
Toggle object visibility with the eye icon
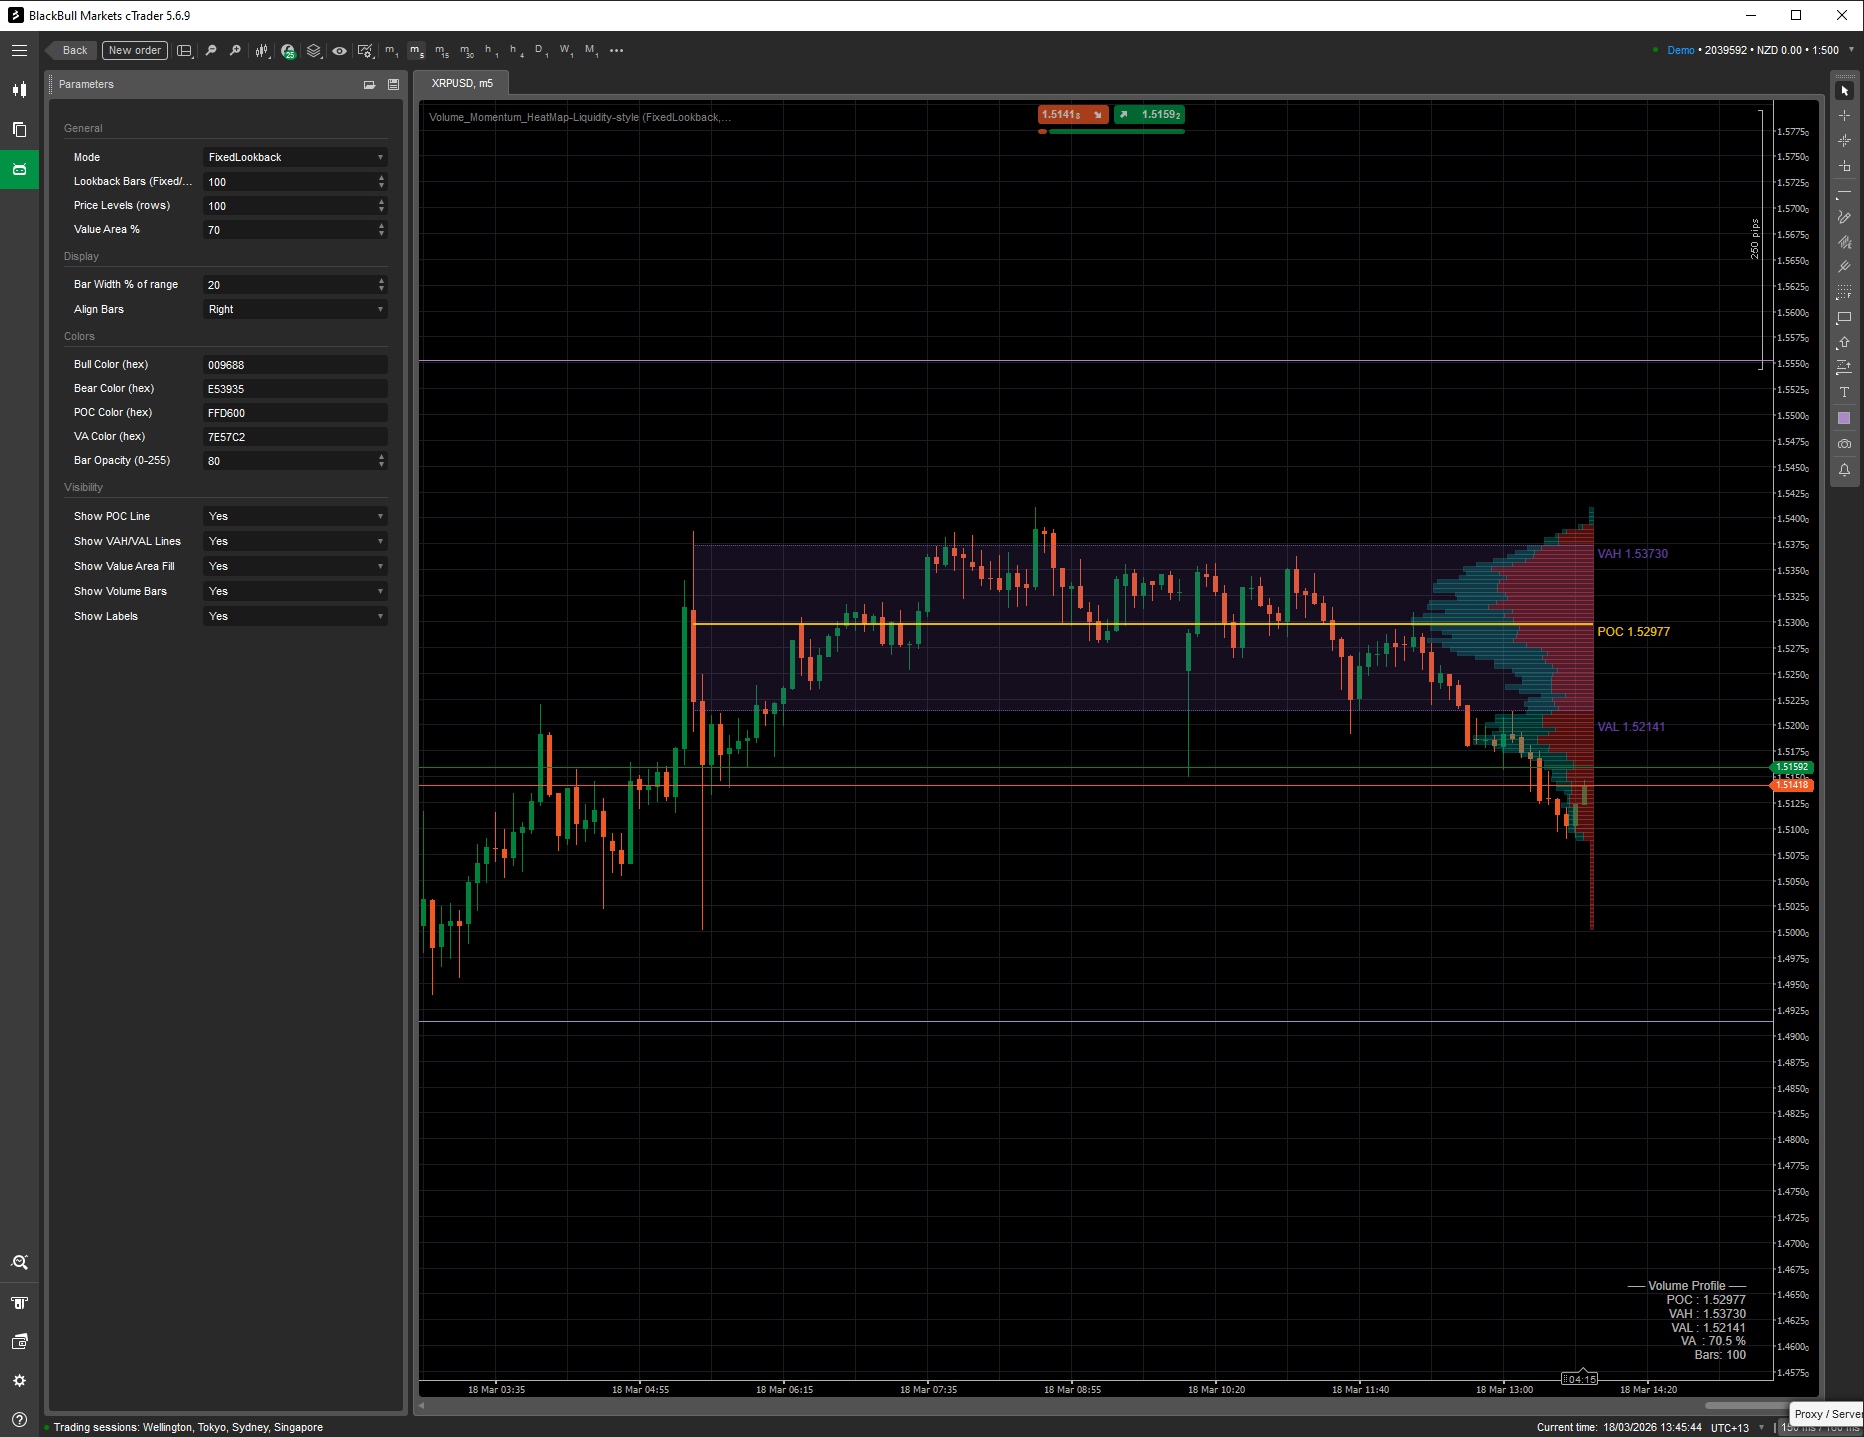[x=338, y=50]
